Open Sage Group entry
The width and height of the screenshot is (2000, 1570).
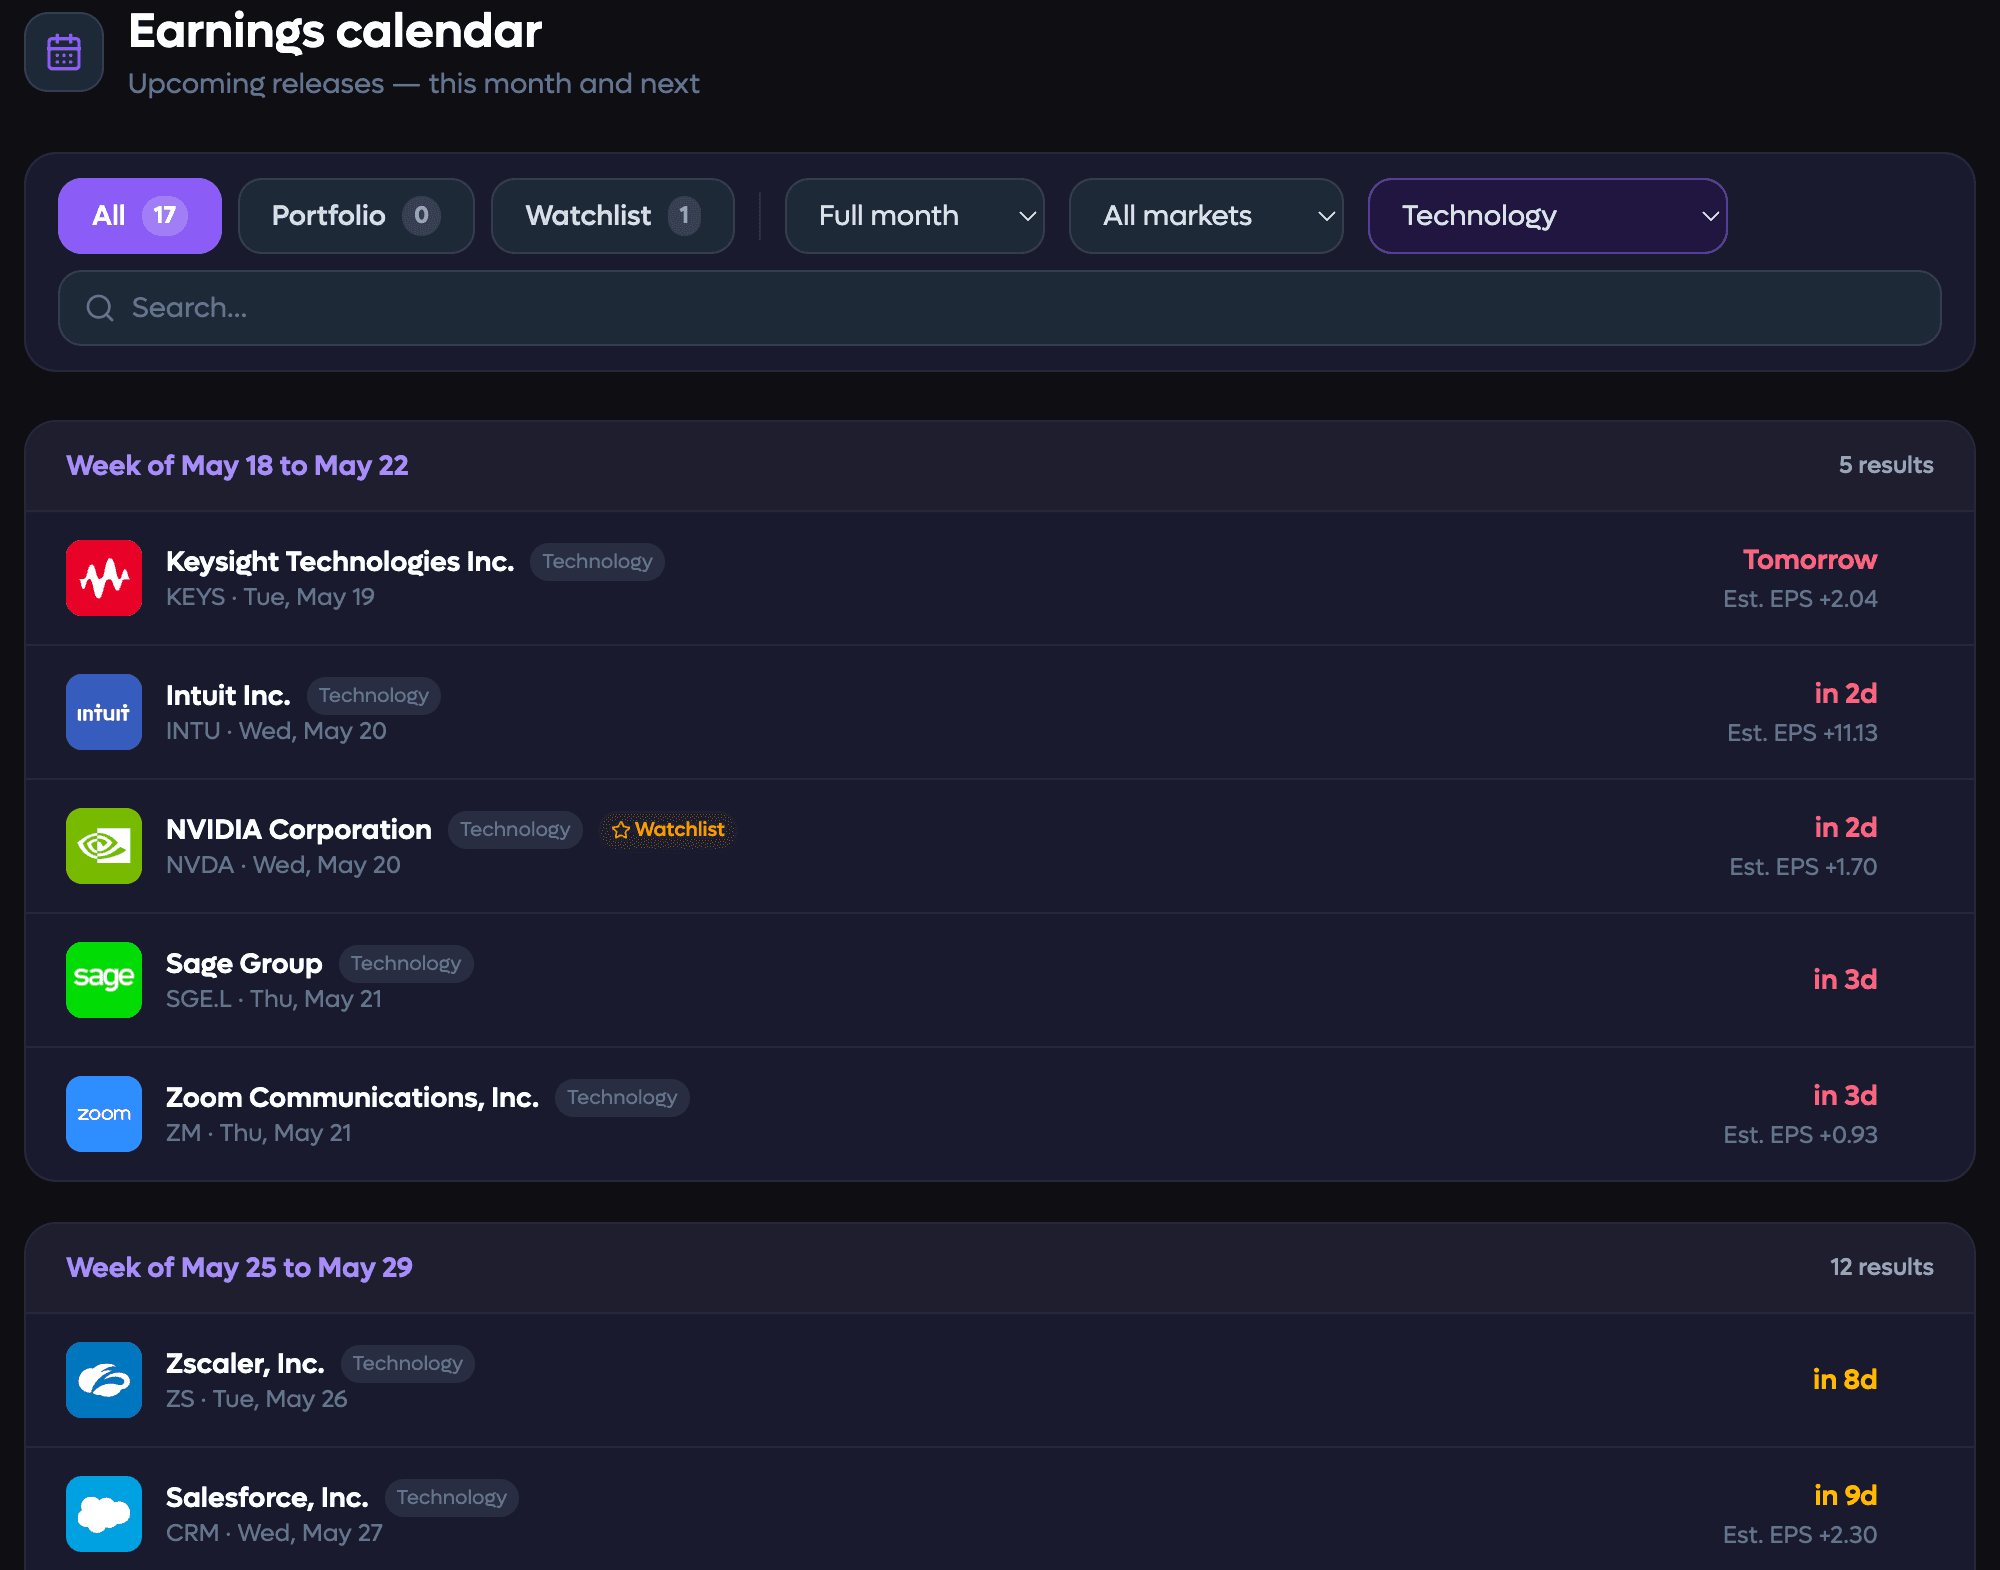point(1000,980)
